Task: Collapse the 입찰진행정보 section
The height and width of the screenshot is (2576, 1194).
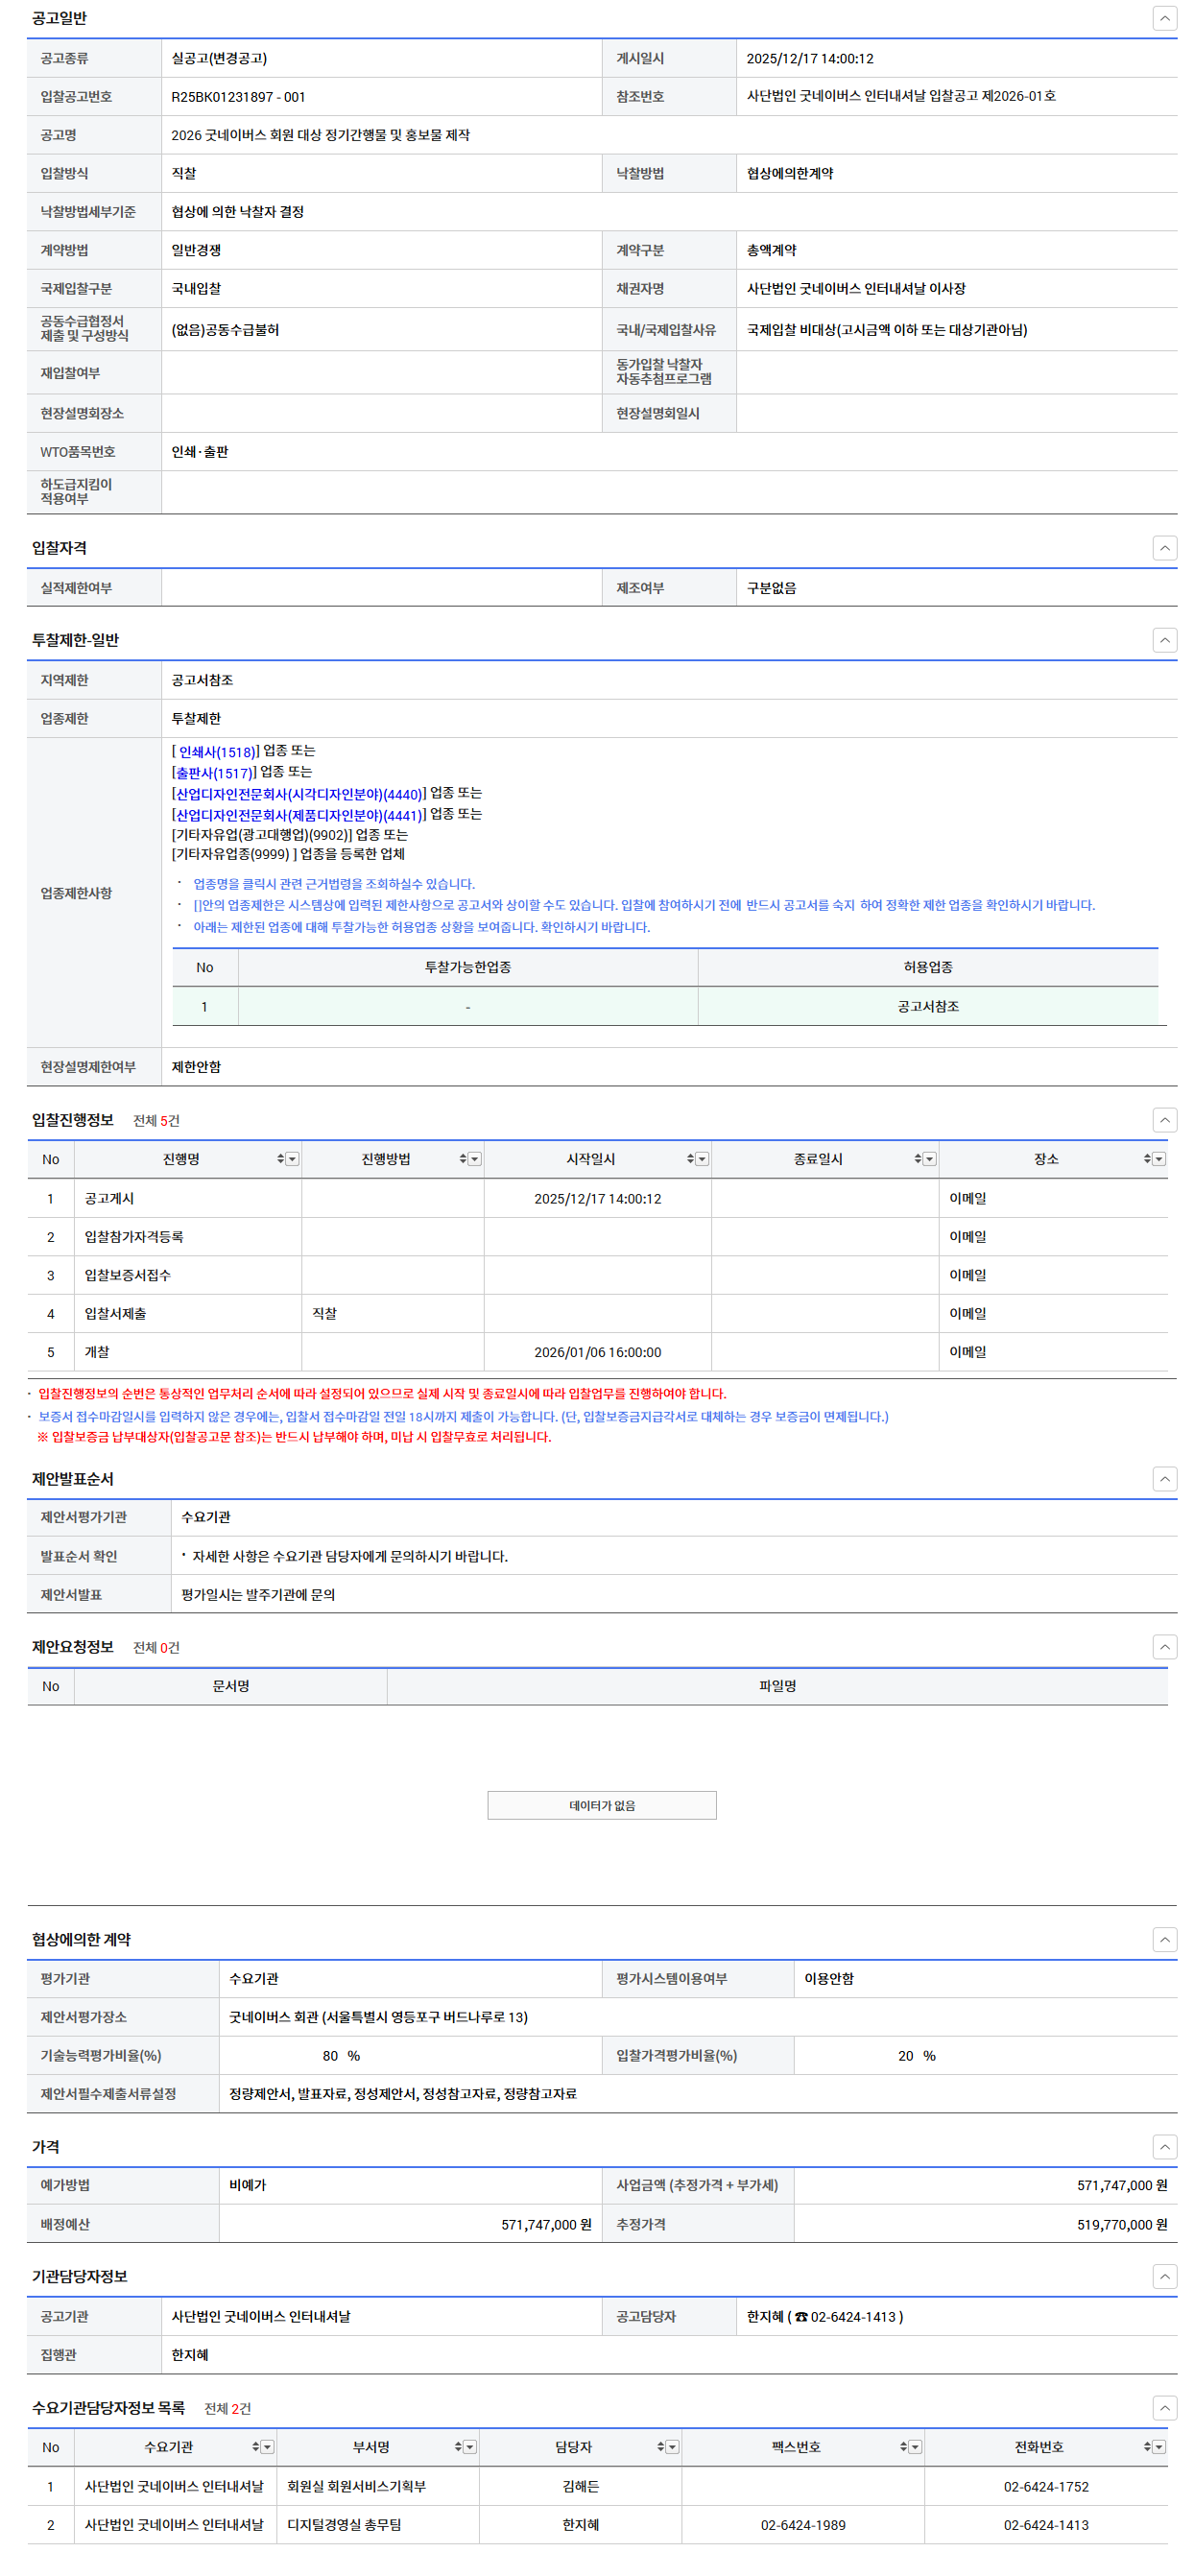Action: [x=1164, y=1120]
